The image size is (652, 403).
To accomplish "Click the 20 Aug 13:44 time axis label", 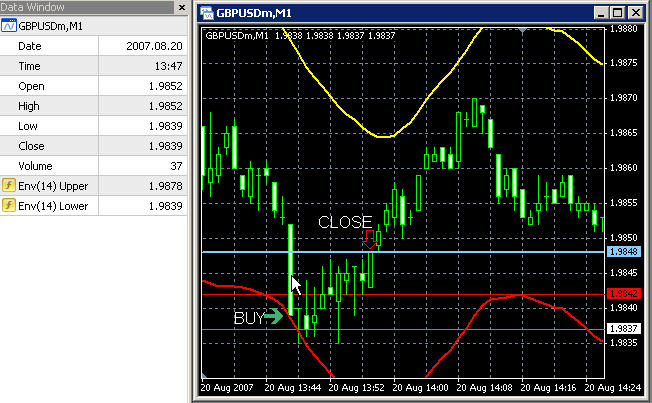I will click(x=292, y=388).
